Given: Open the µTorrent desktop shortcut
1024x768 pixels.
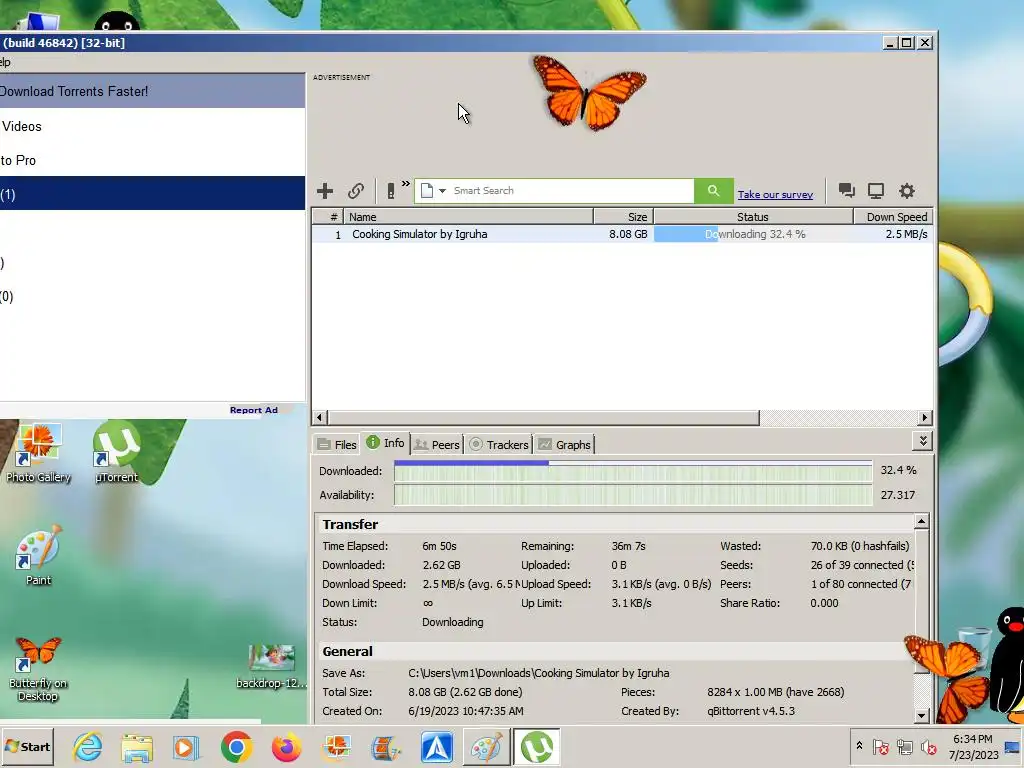Looking at the screenshot, I should tap(116, 453).
